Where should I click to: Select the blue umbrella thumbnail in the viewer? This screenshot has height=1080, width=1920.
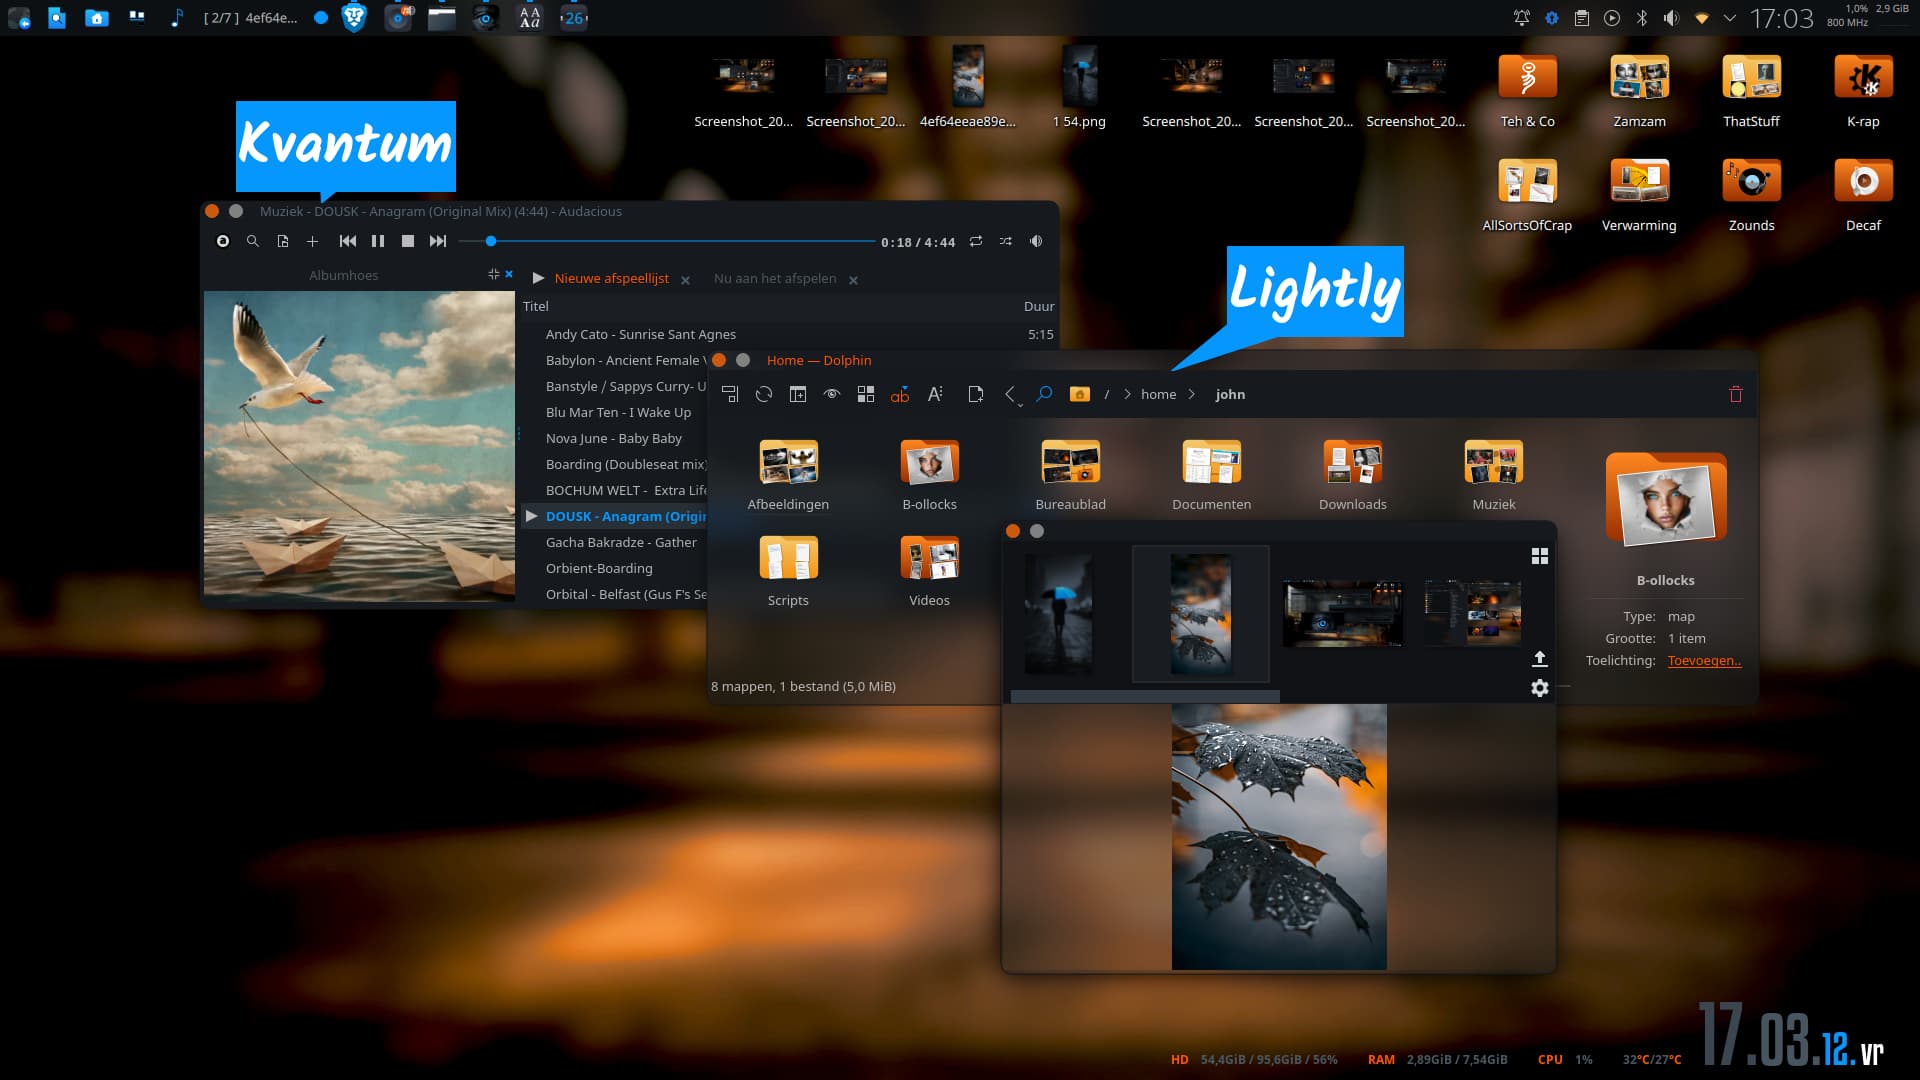pyautogui.click(x=1059, y=613)
